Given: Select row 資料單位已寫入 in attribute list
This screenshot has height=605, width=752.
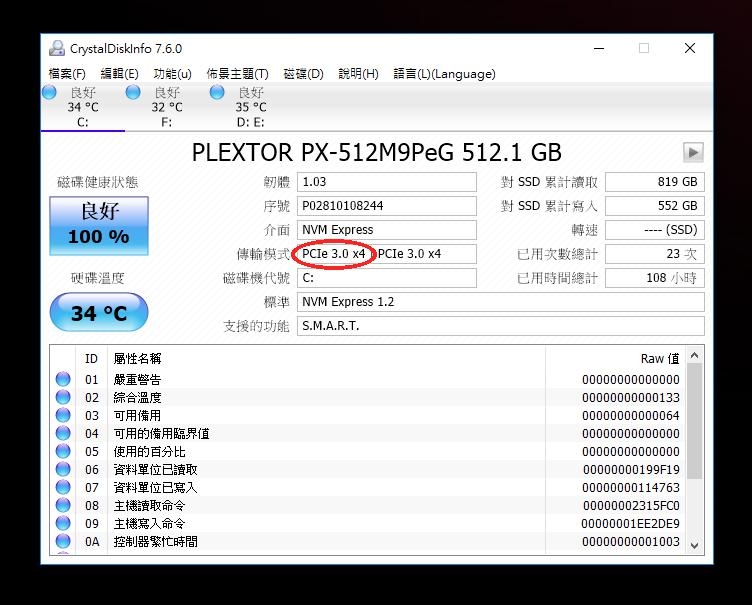Looking at the screenshot, I should 368,487.
